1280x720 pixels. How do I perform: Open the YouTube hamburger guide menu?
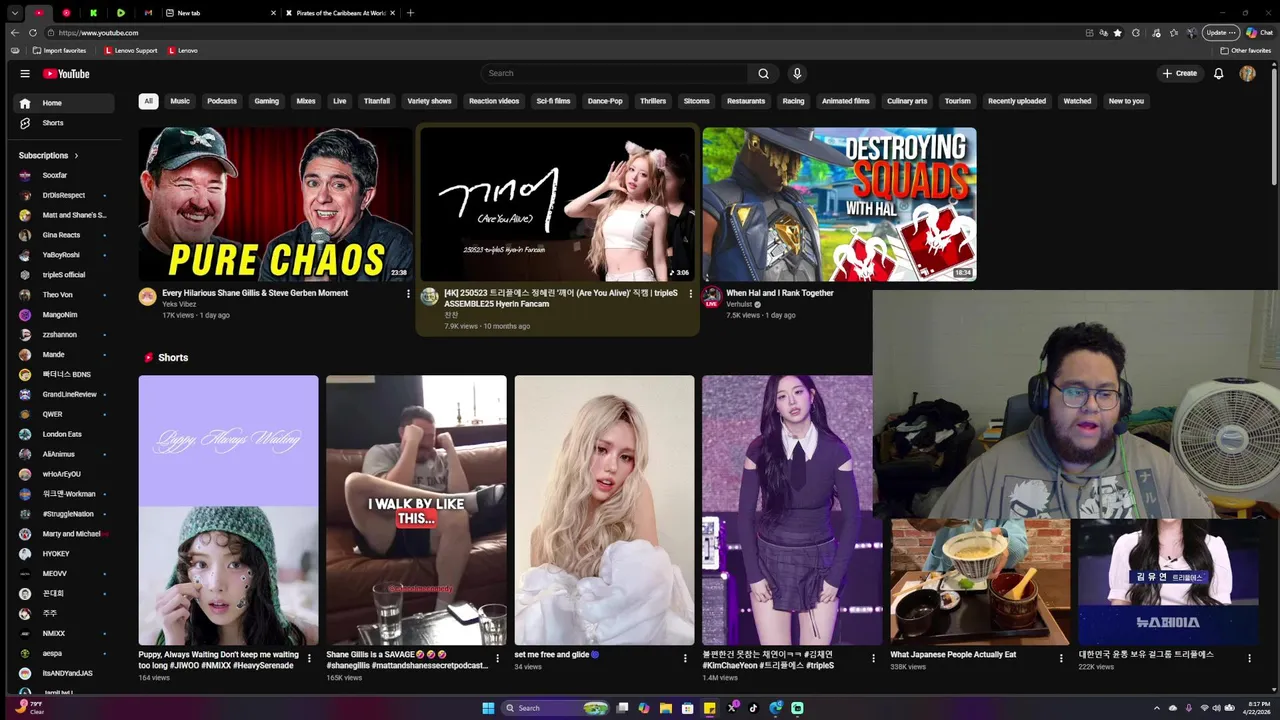click(25, 73)
